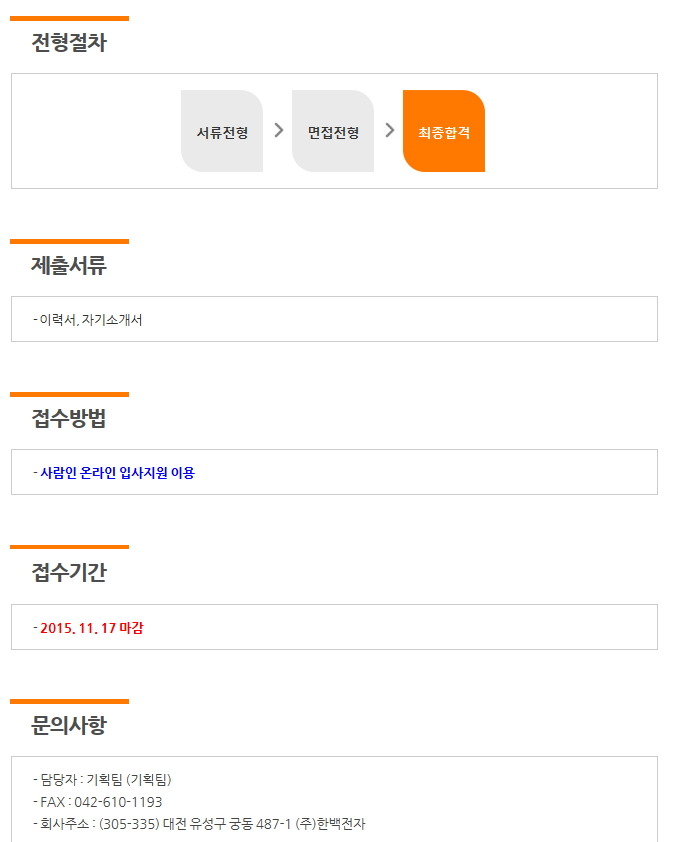Open the 사람인 온라인 입사지원 이용 link
676x842 pixels.
click(117, 473)
